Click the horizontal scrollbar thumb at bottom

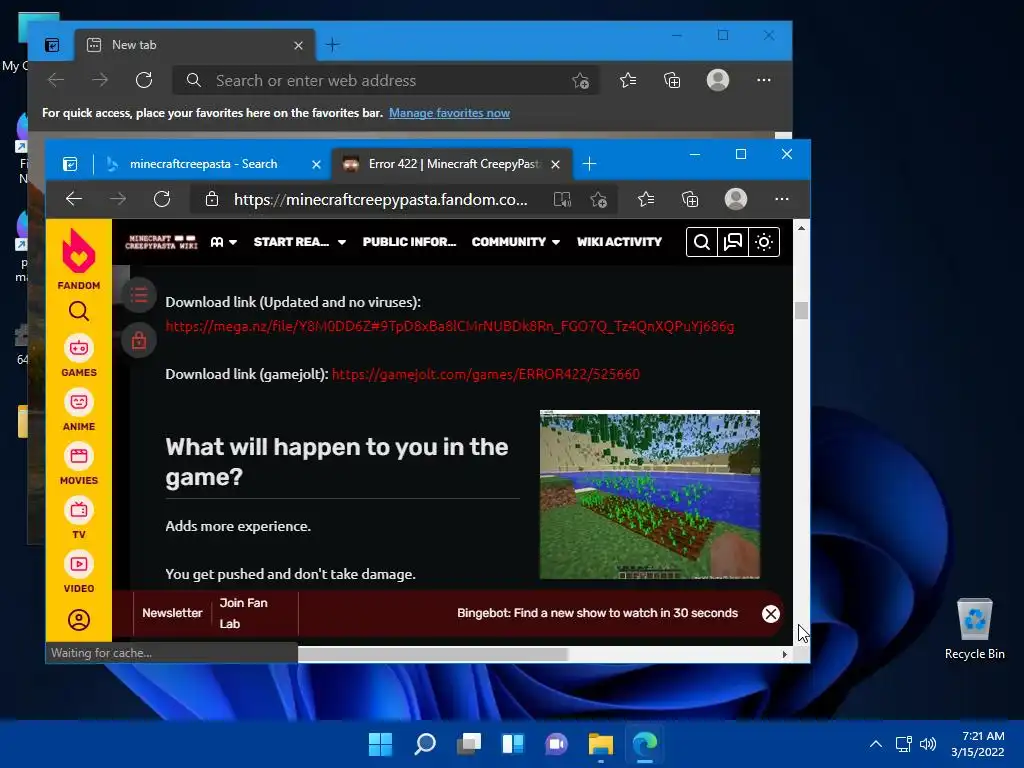tap(432, 654)
